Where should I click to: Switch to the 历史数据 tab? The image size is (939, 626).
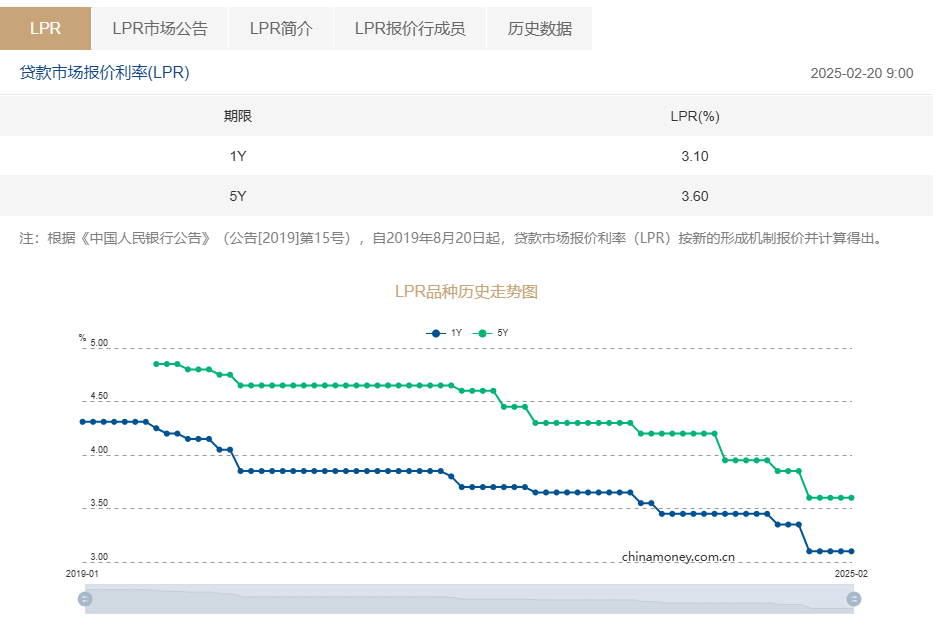[x=540, y=28]
